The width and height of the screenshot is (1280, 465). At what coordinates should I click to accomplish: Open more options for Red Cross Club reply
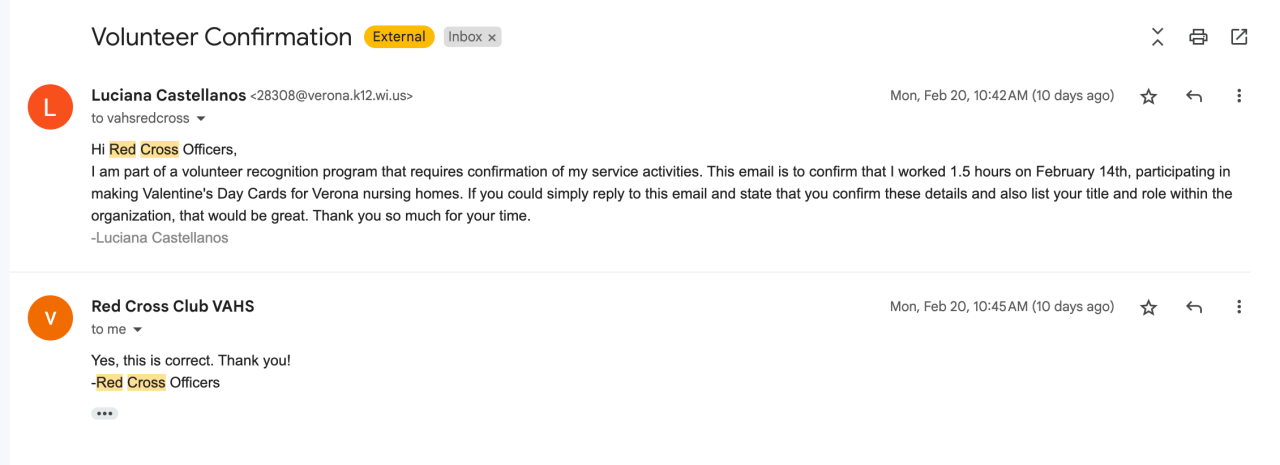coord(1239,307)
